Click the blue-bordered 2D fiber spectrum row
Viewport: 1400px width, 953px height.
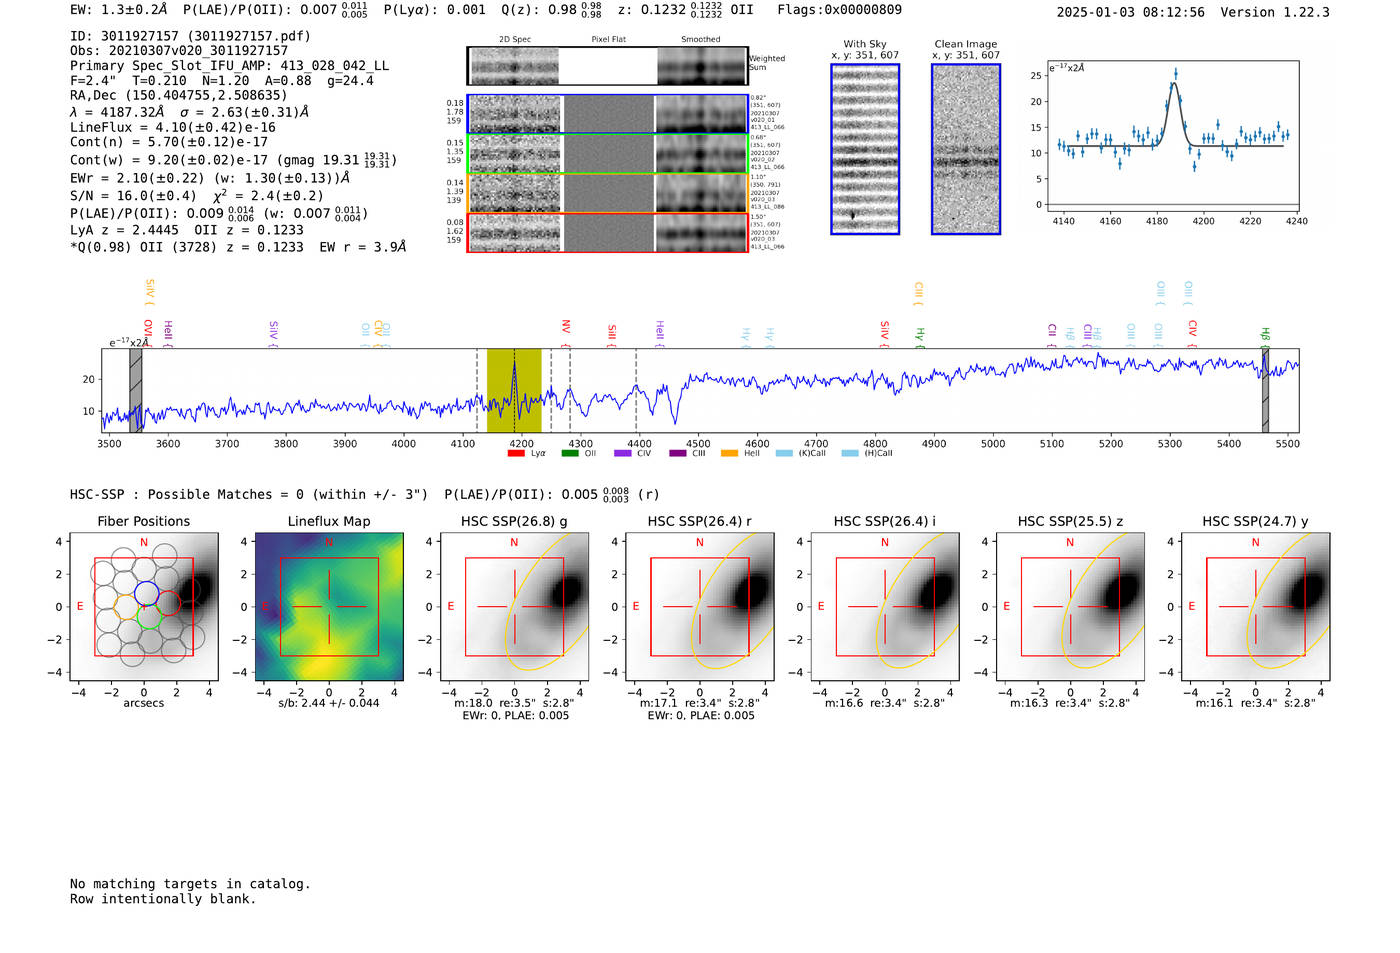tap(608, 114)
